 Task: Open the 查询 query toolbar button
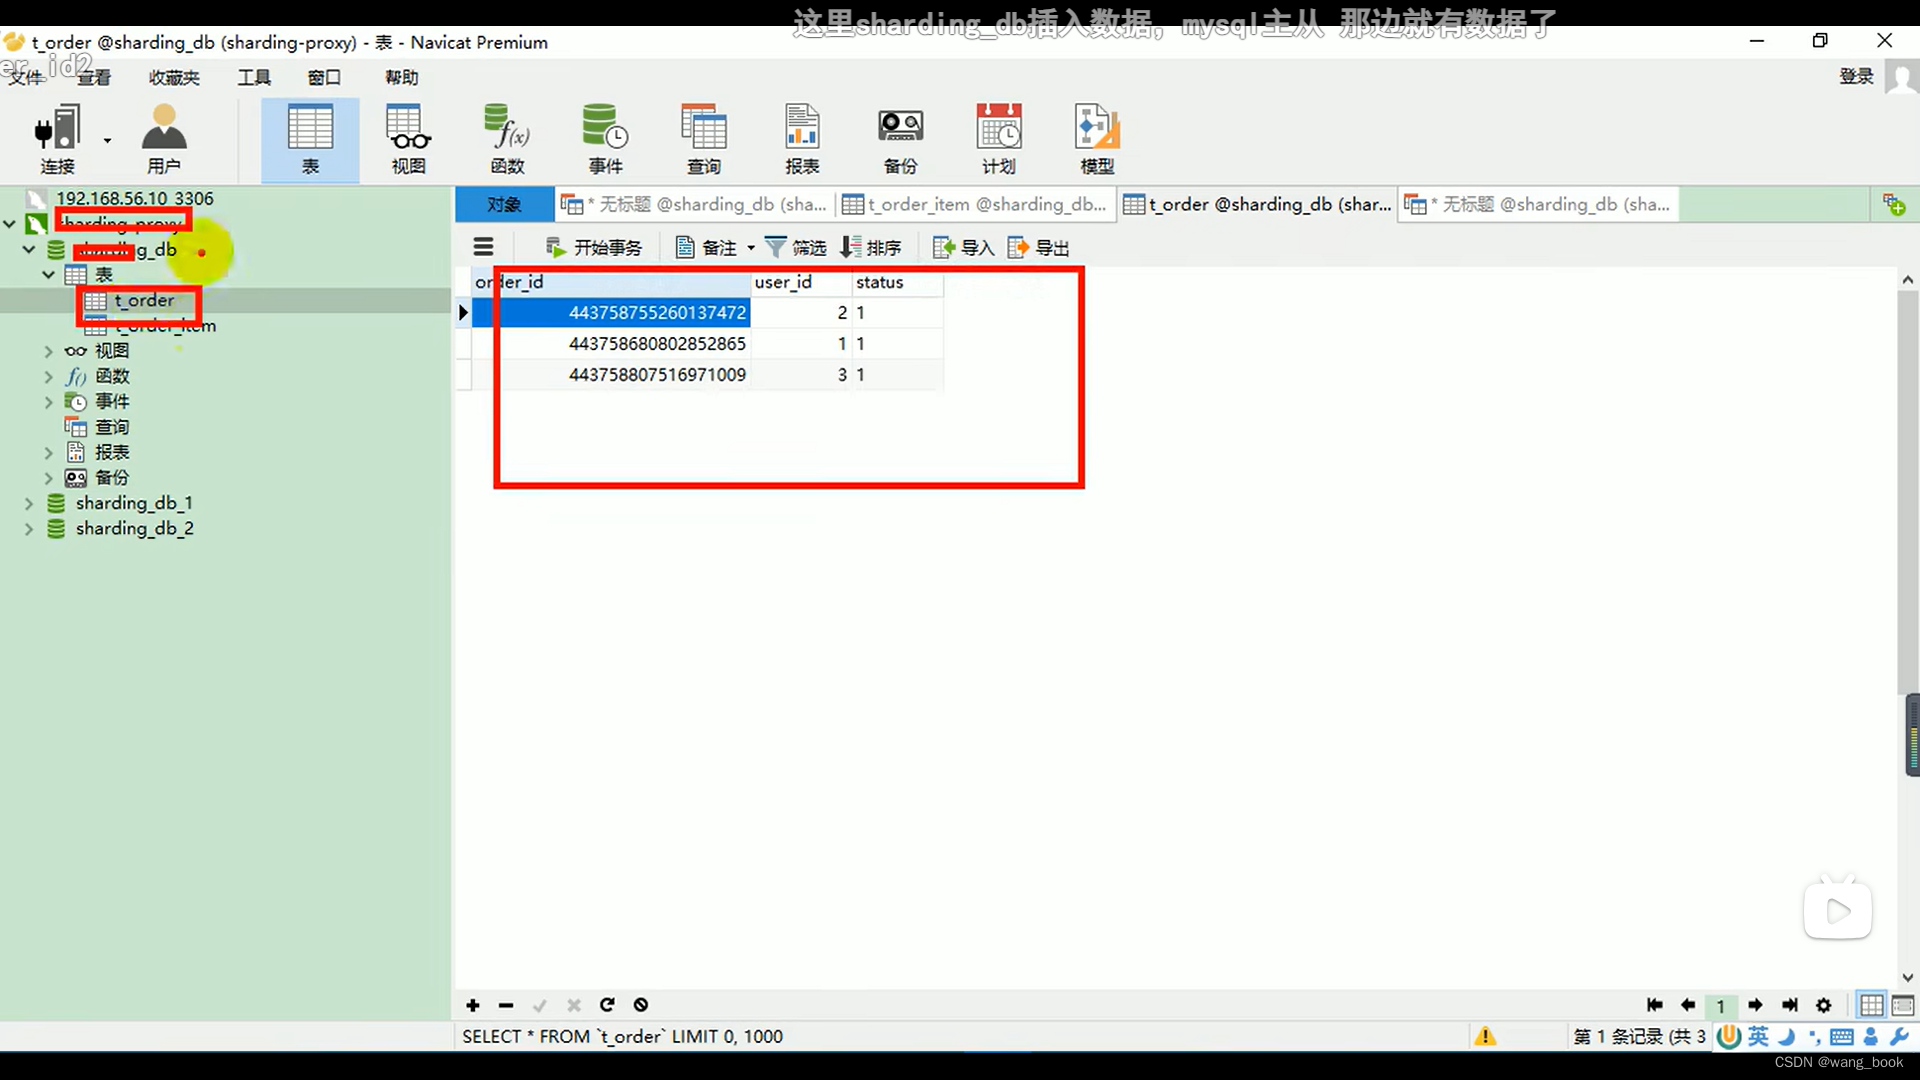[704, 139]
